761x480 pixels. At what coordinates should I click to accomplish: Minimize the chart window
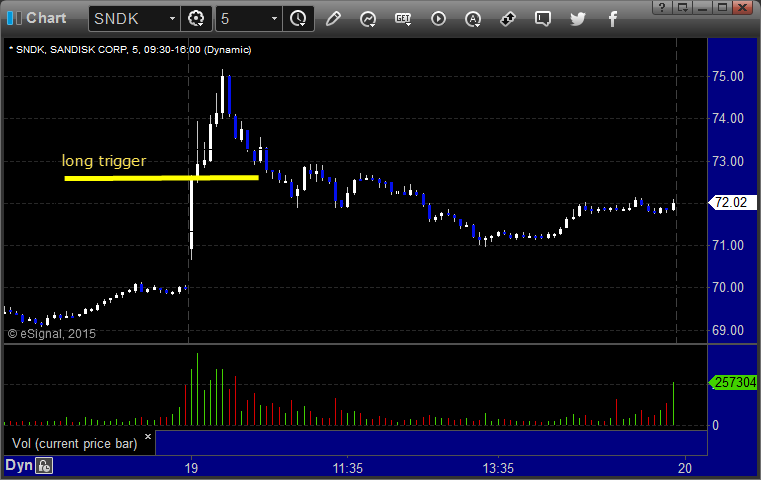coord(702,7)
